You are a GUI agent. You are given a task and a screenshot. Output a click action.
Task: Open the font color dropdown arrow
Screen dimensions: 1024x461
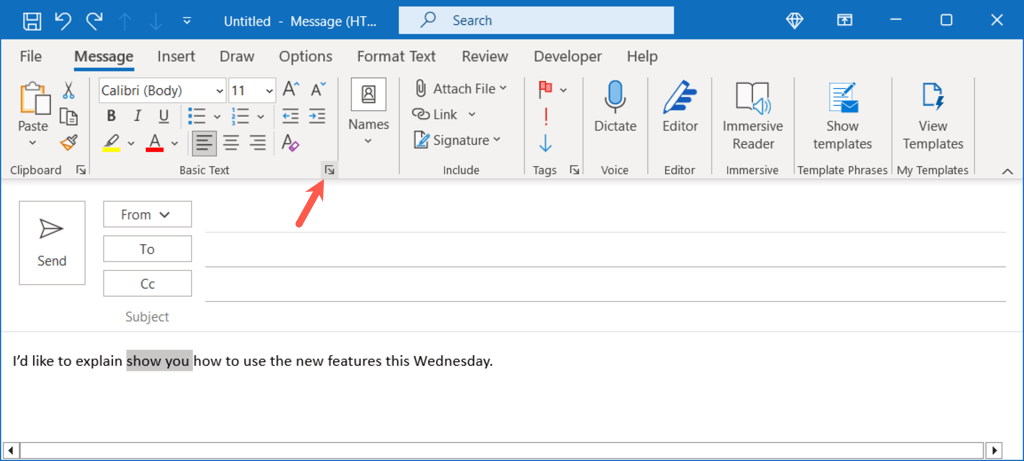174,142
